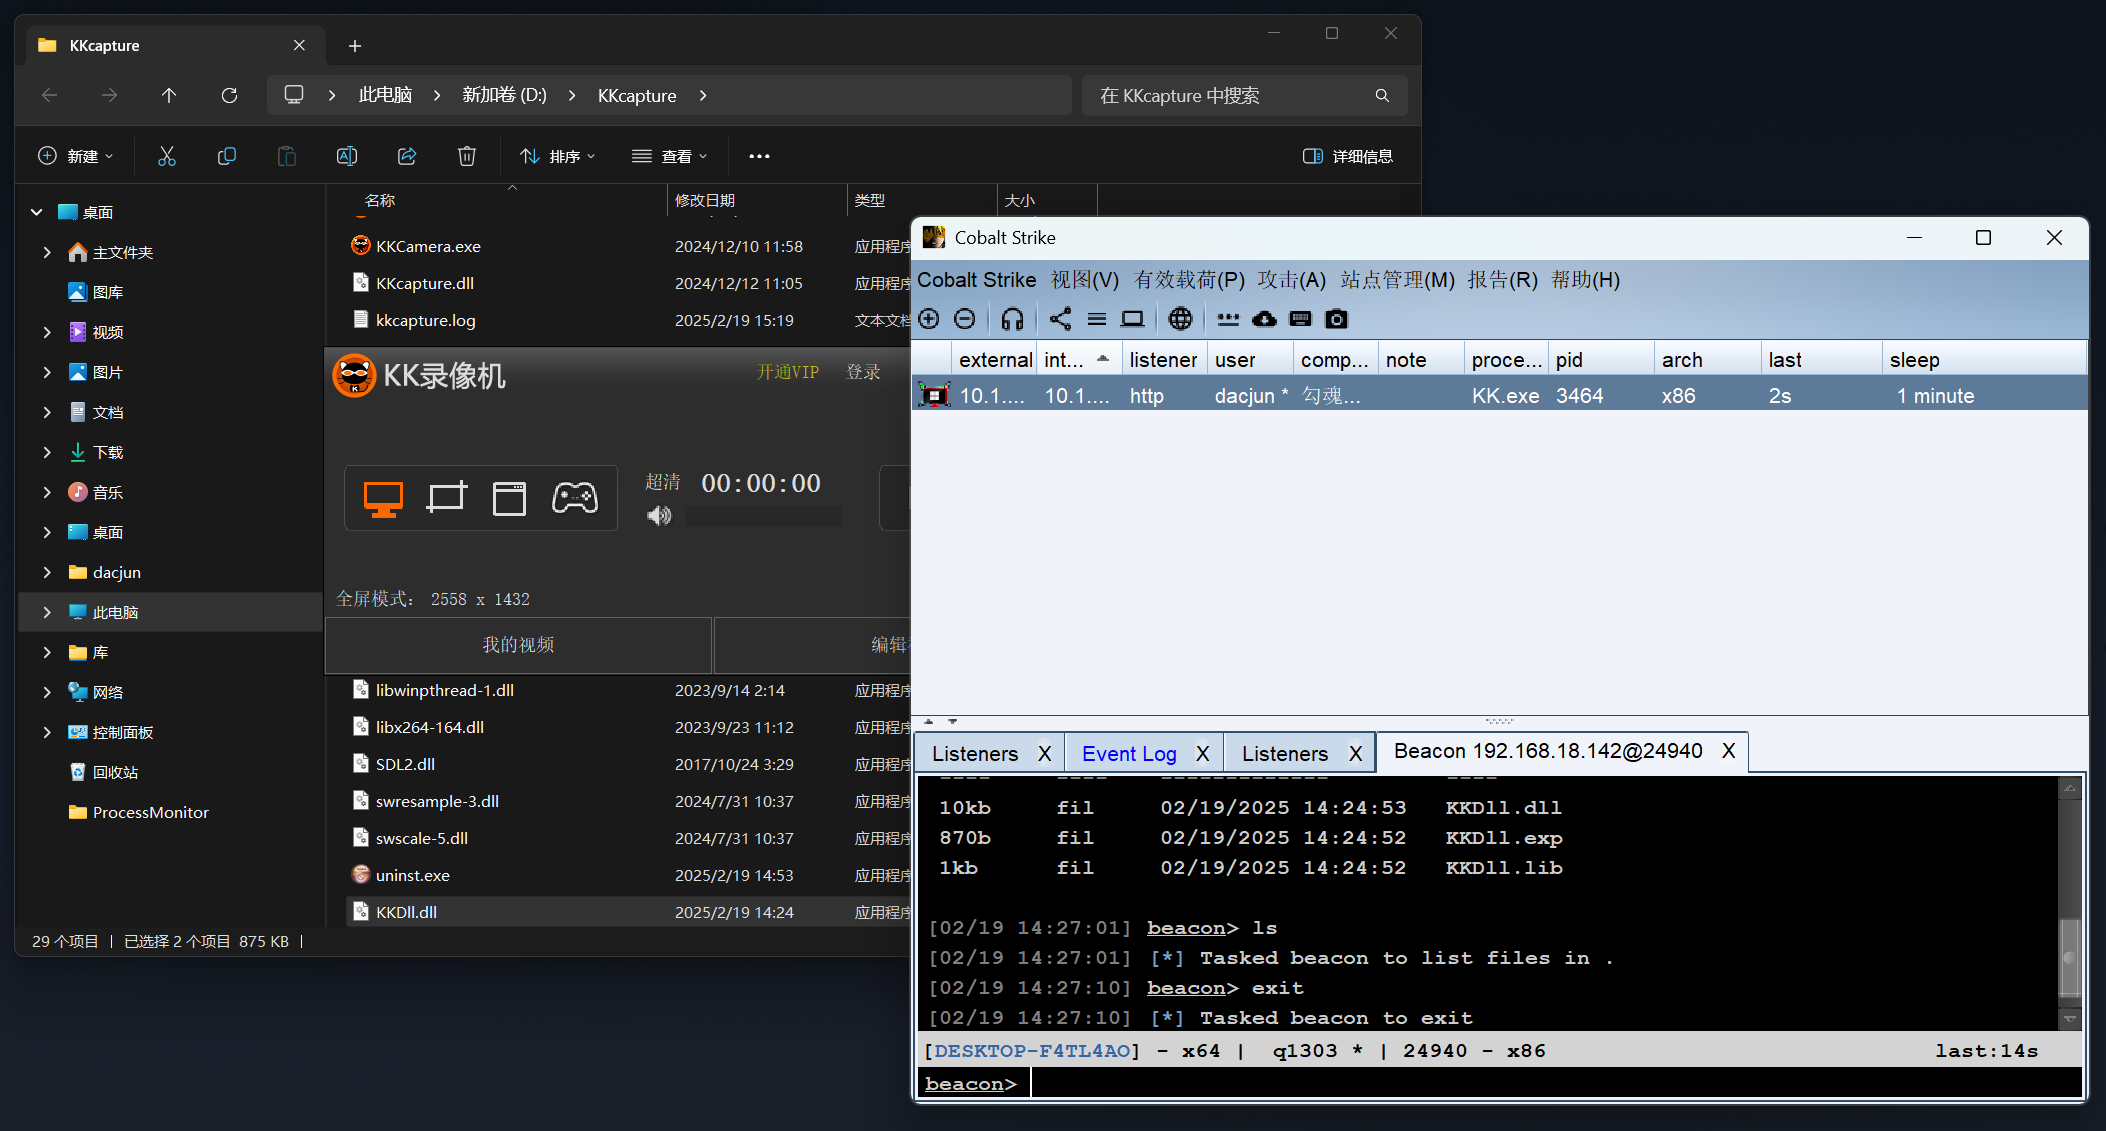The height and width of the screenshot is (1131, 2106).
Task: Open more options (three dots) in Explorer
Action: click(759, 156)
